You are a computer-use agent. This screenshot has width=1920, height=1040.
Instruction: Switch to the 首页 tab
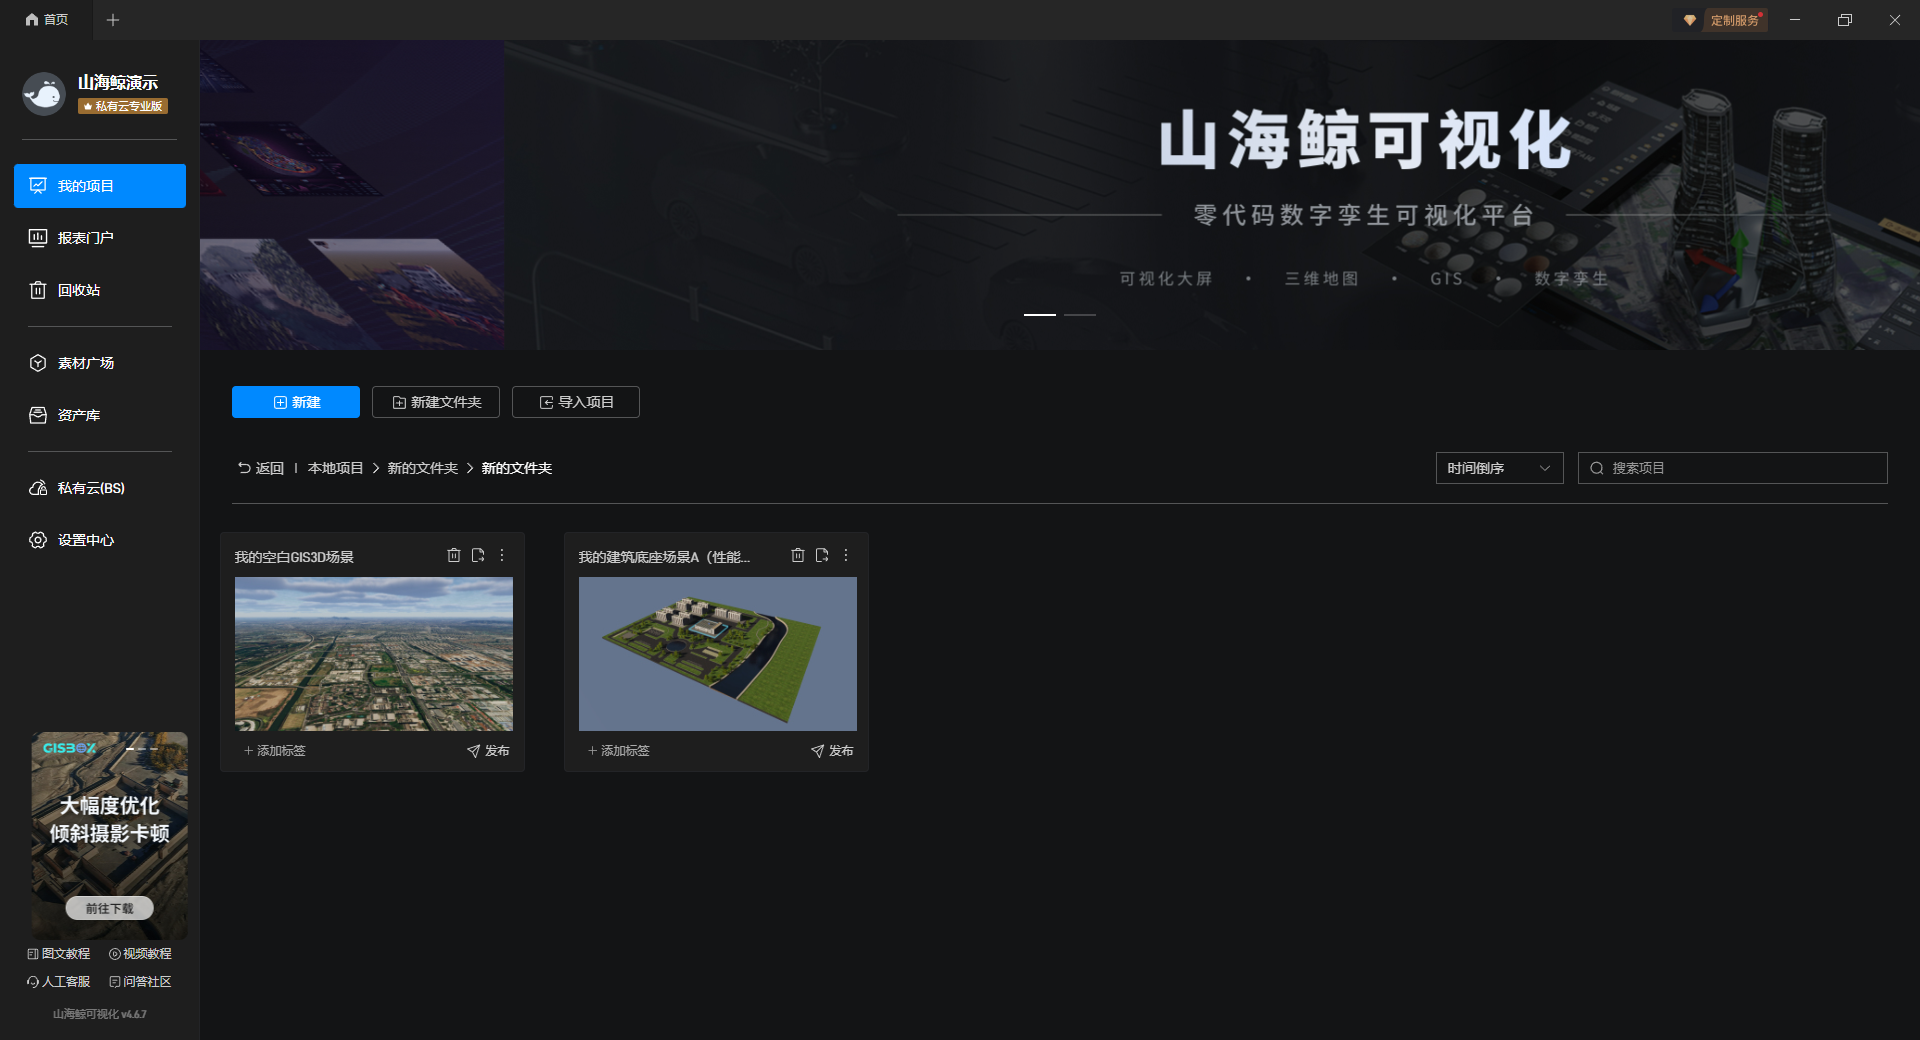pos(47,20)
